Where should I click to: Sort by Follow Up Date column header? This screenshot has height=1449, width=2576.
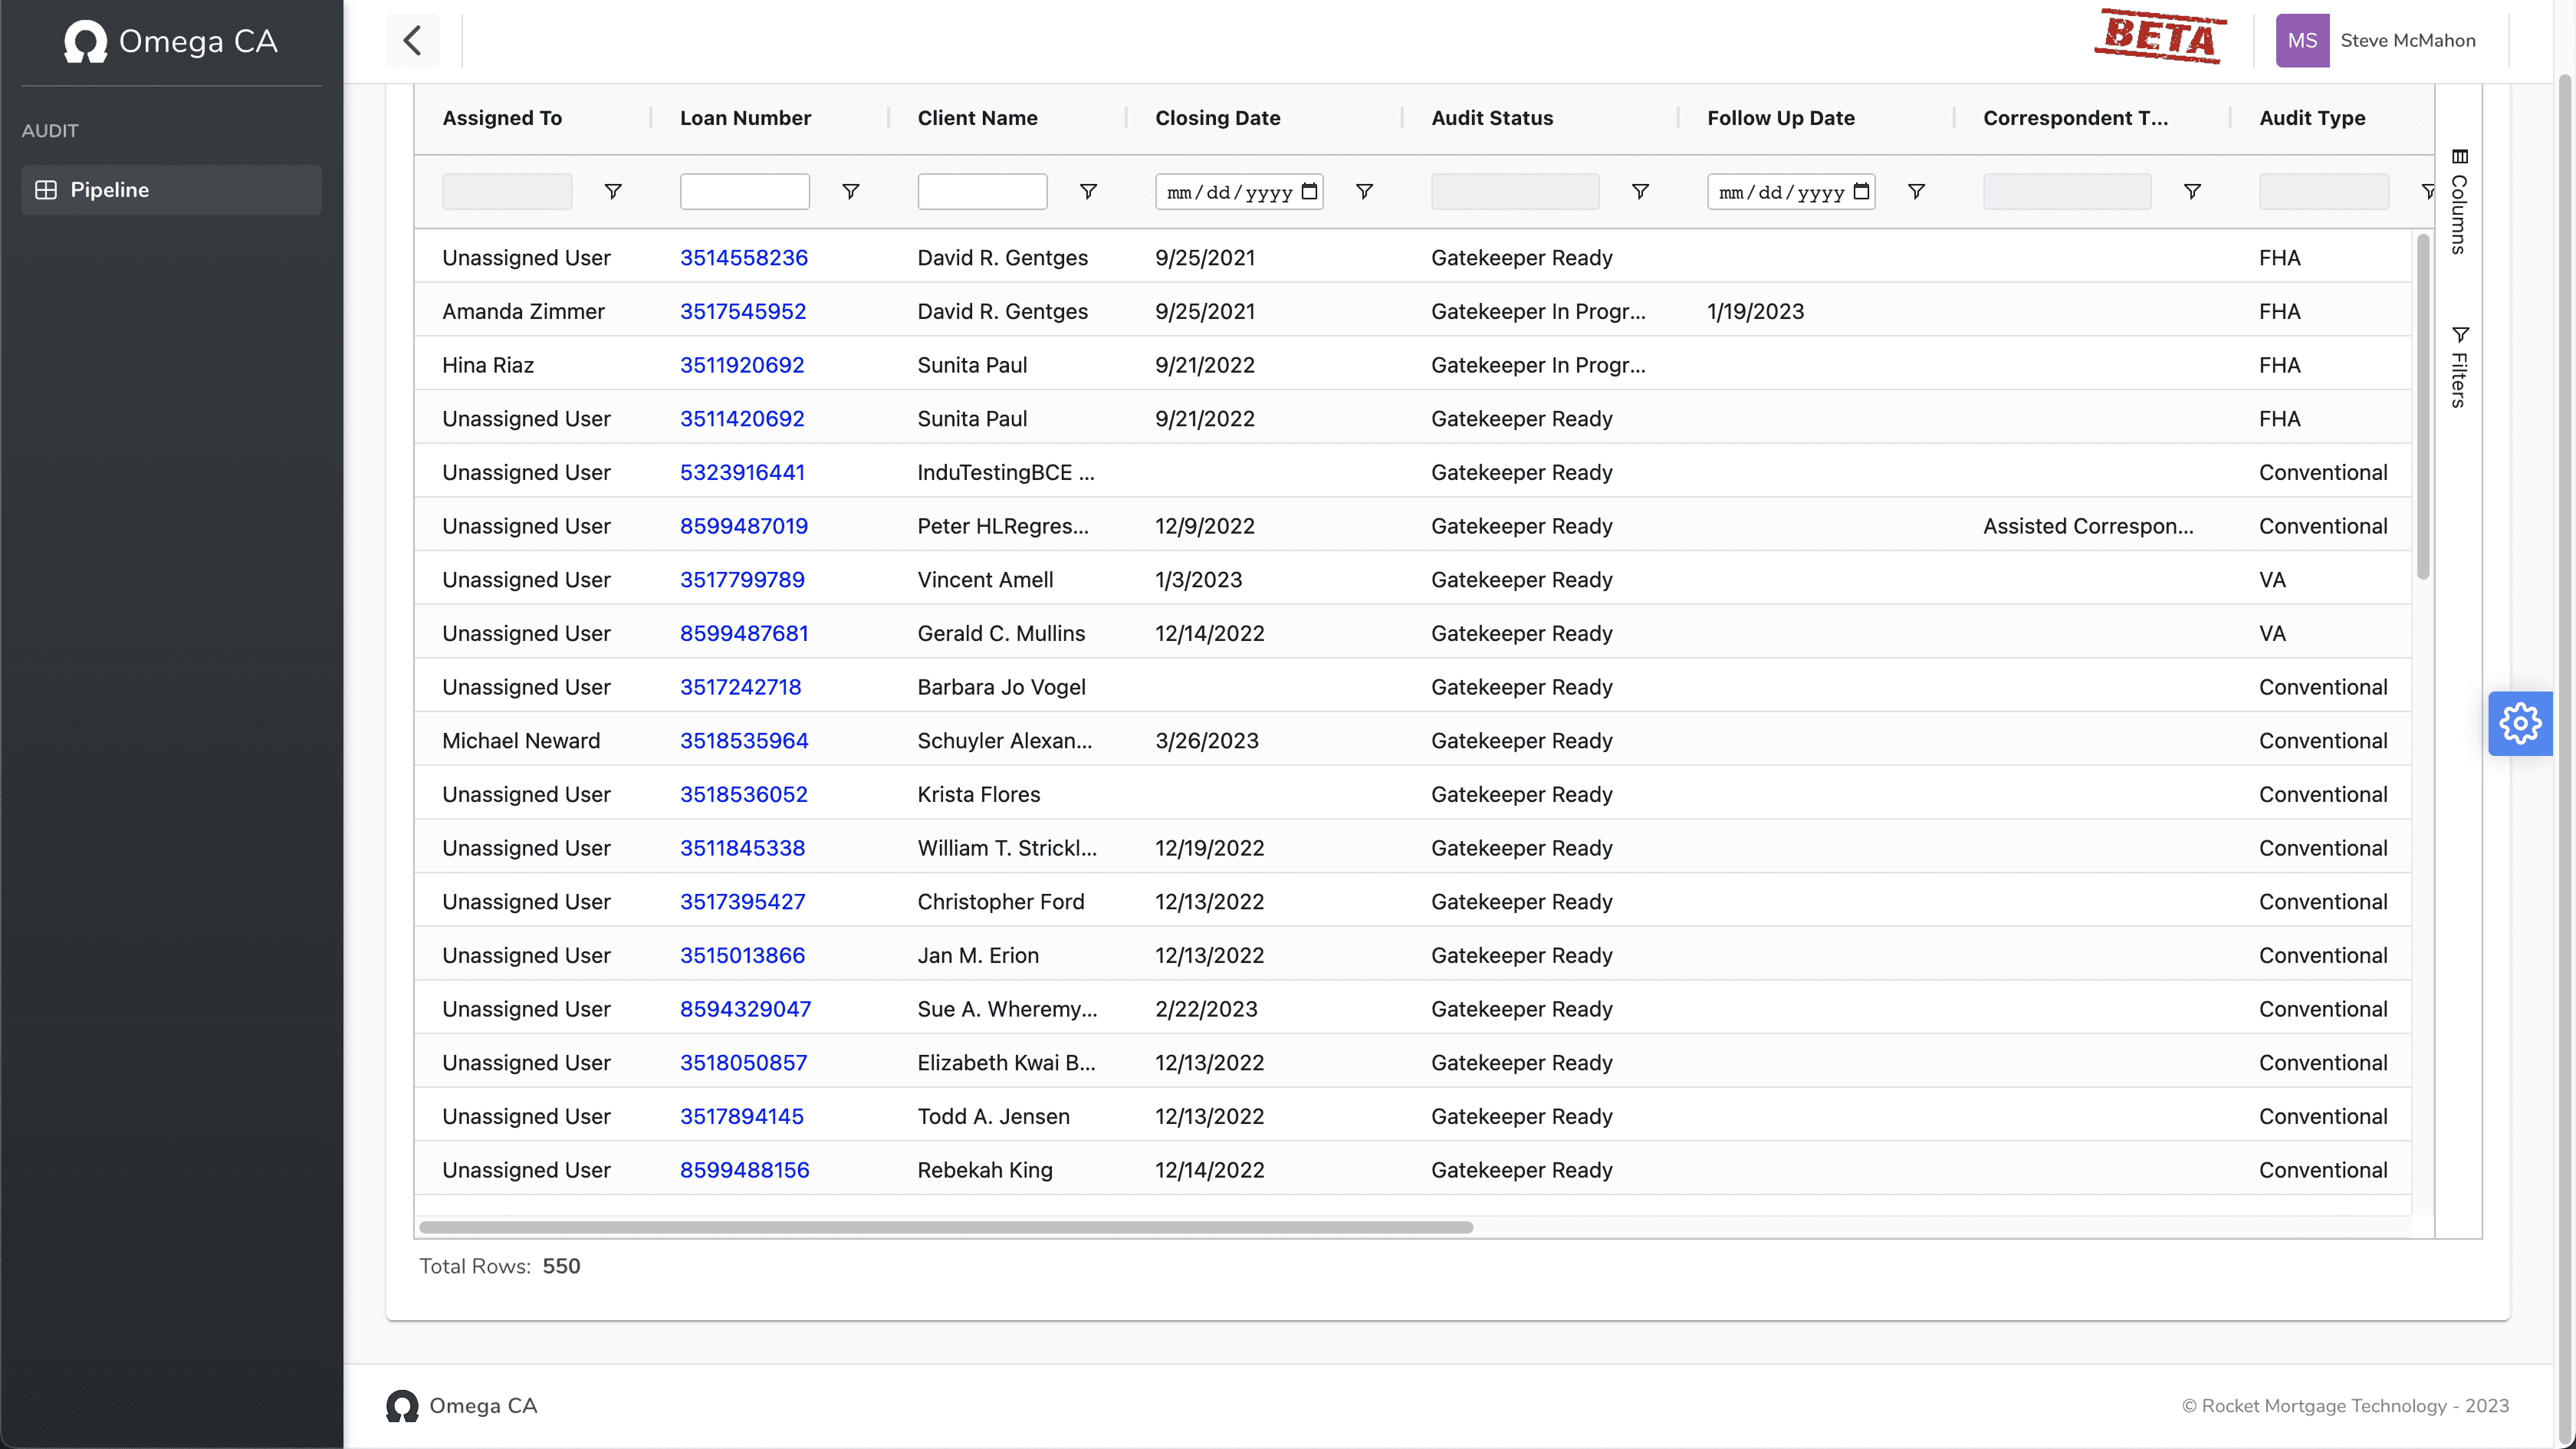(x=1780, y=118)
